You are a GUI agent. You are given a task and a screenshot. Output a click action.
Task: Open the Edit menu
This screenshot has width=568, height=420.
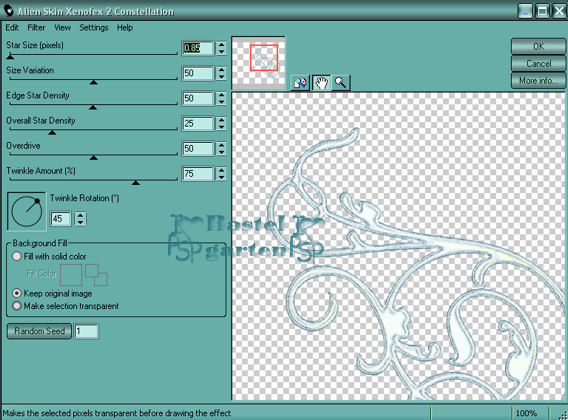[x=12, y=28]
